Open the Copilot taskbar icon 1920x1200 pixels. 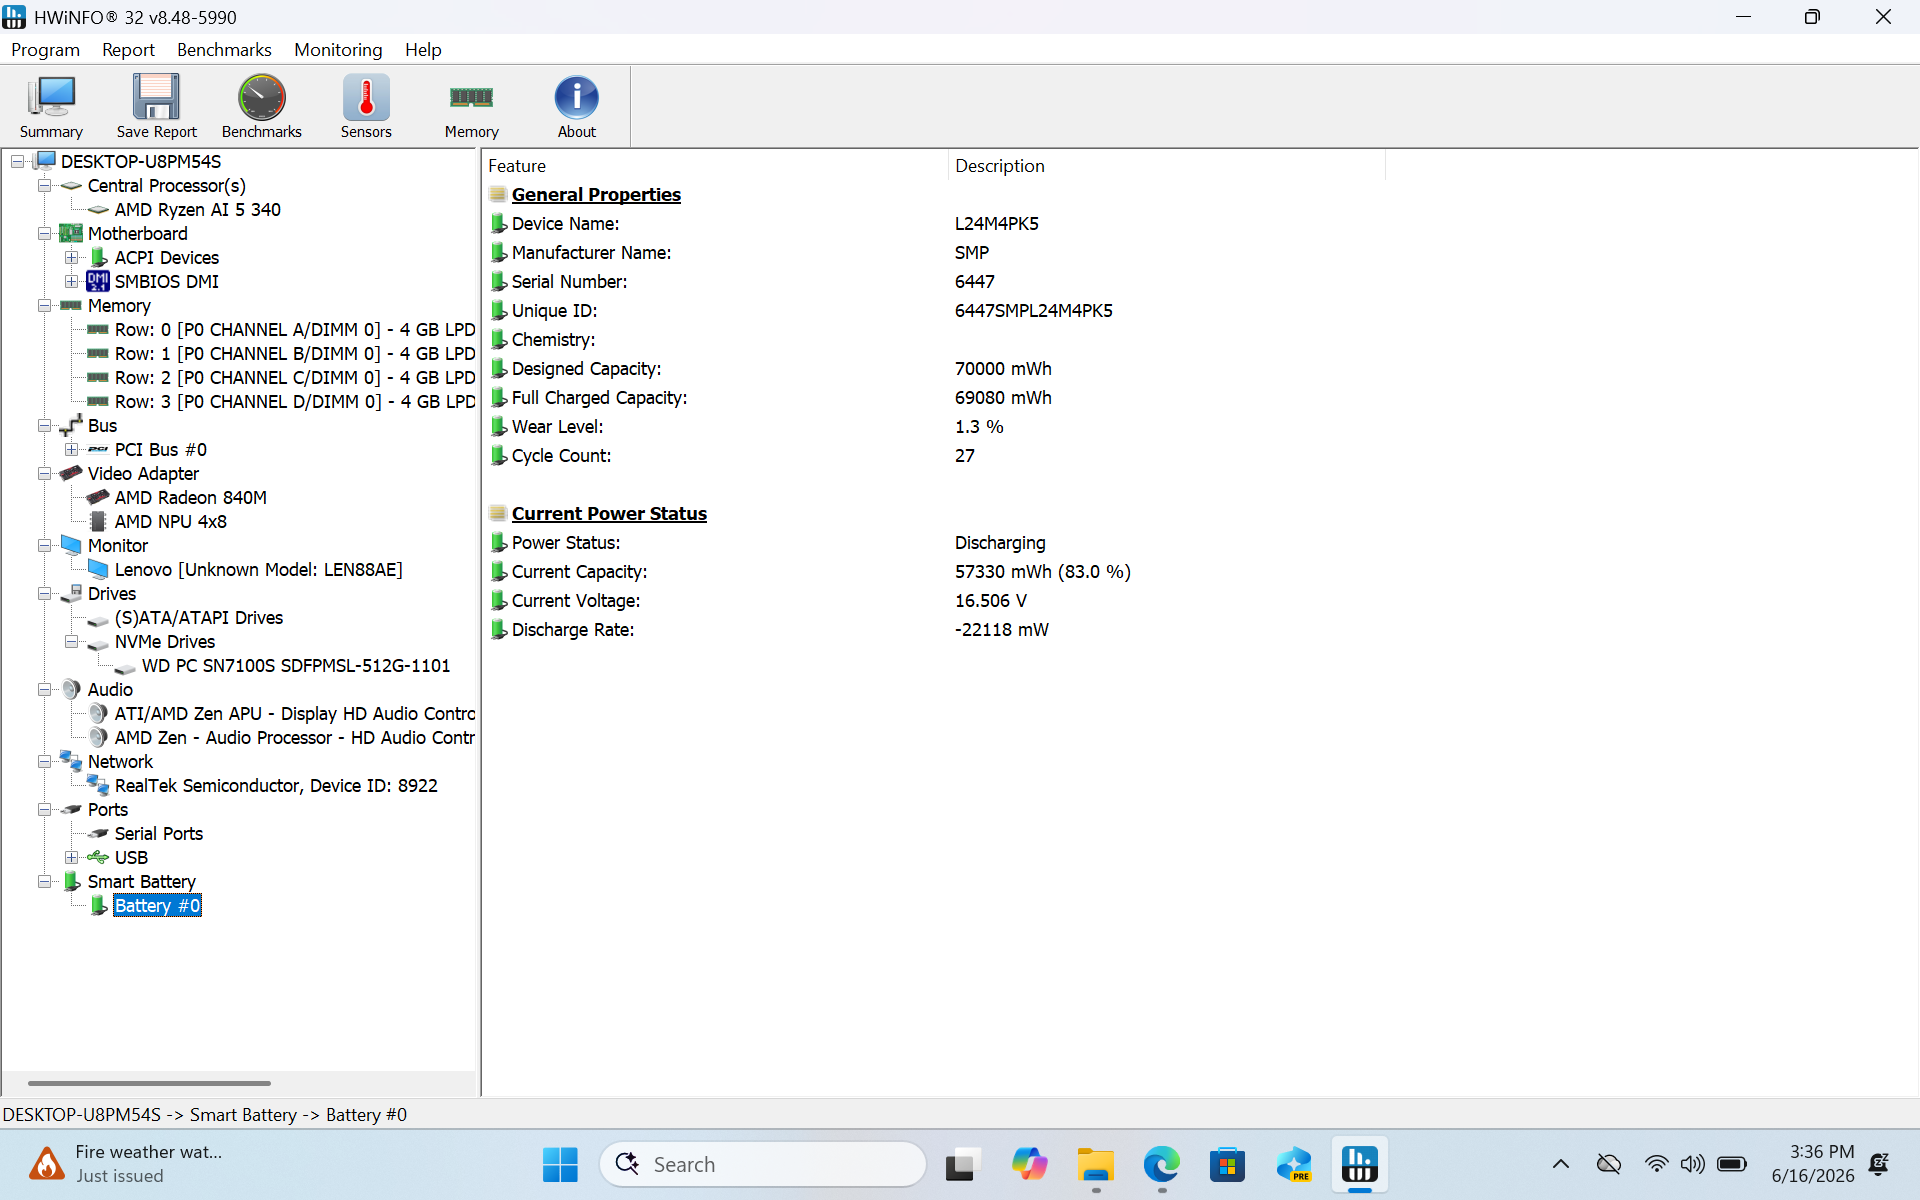tap(1029, 1164)
